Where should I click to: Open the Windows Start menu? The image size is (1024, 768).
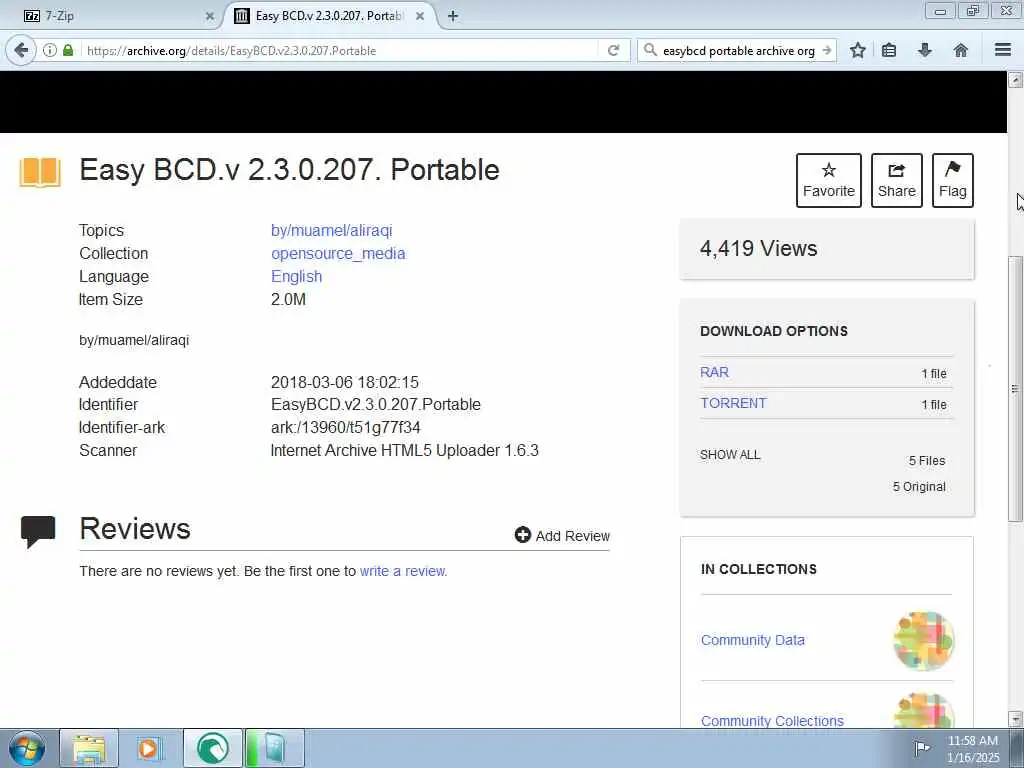click(x=27, y=748)
